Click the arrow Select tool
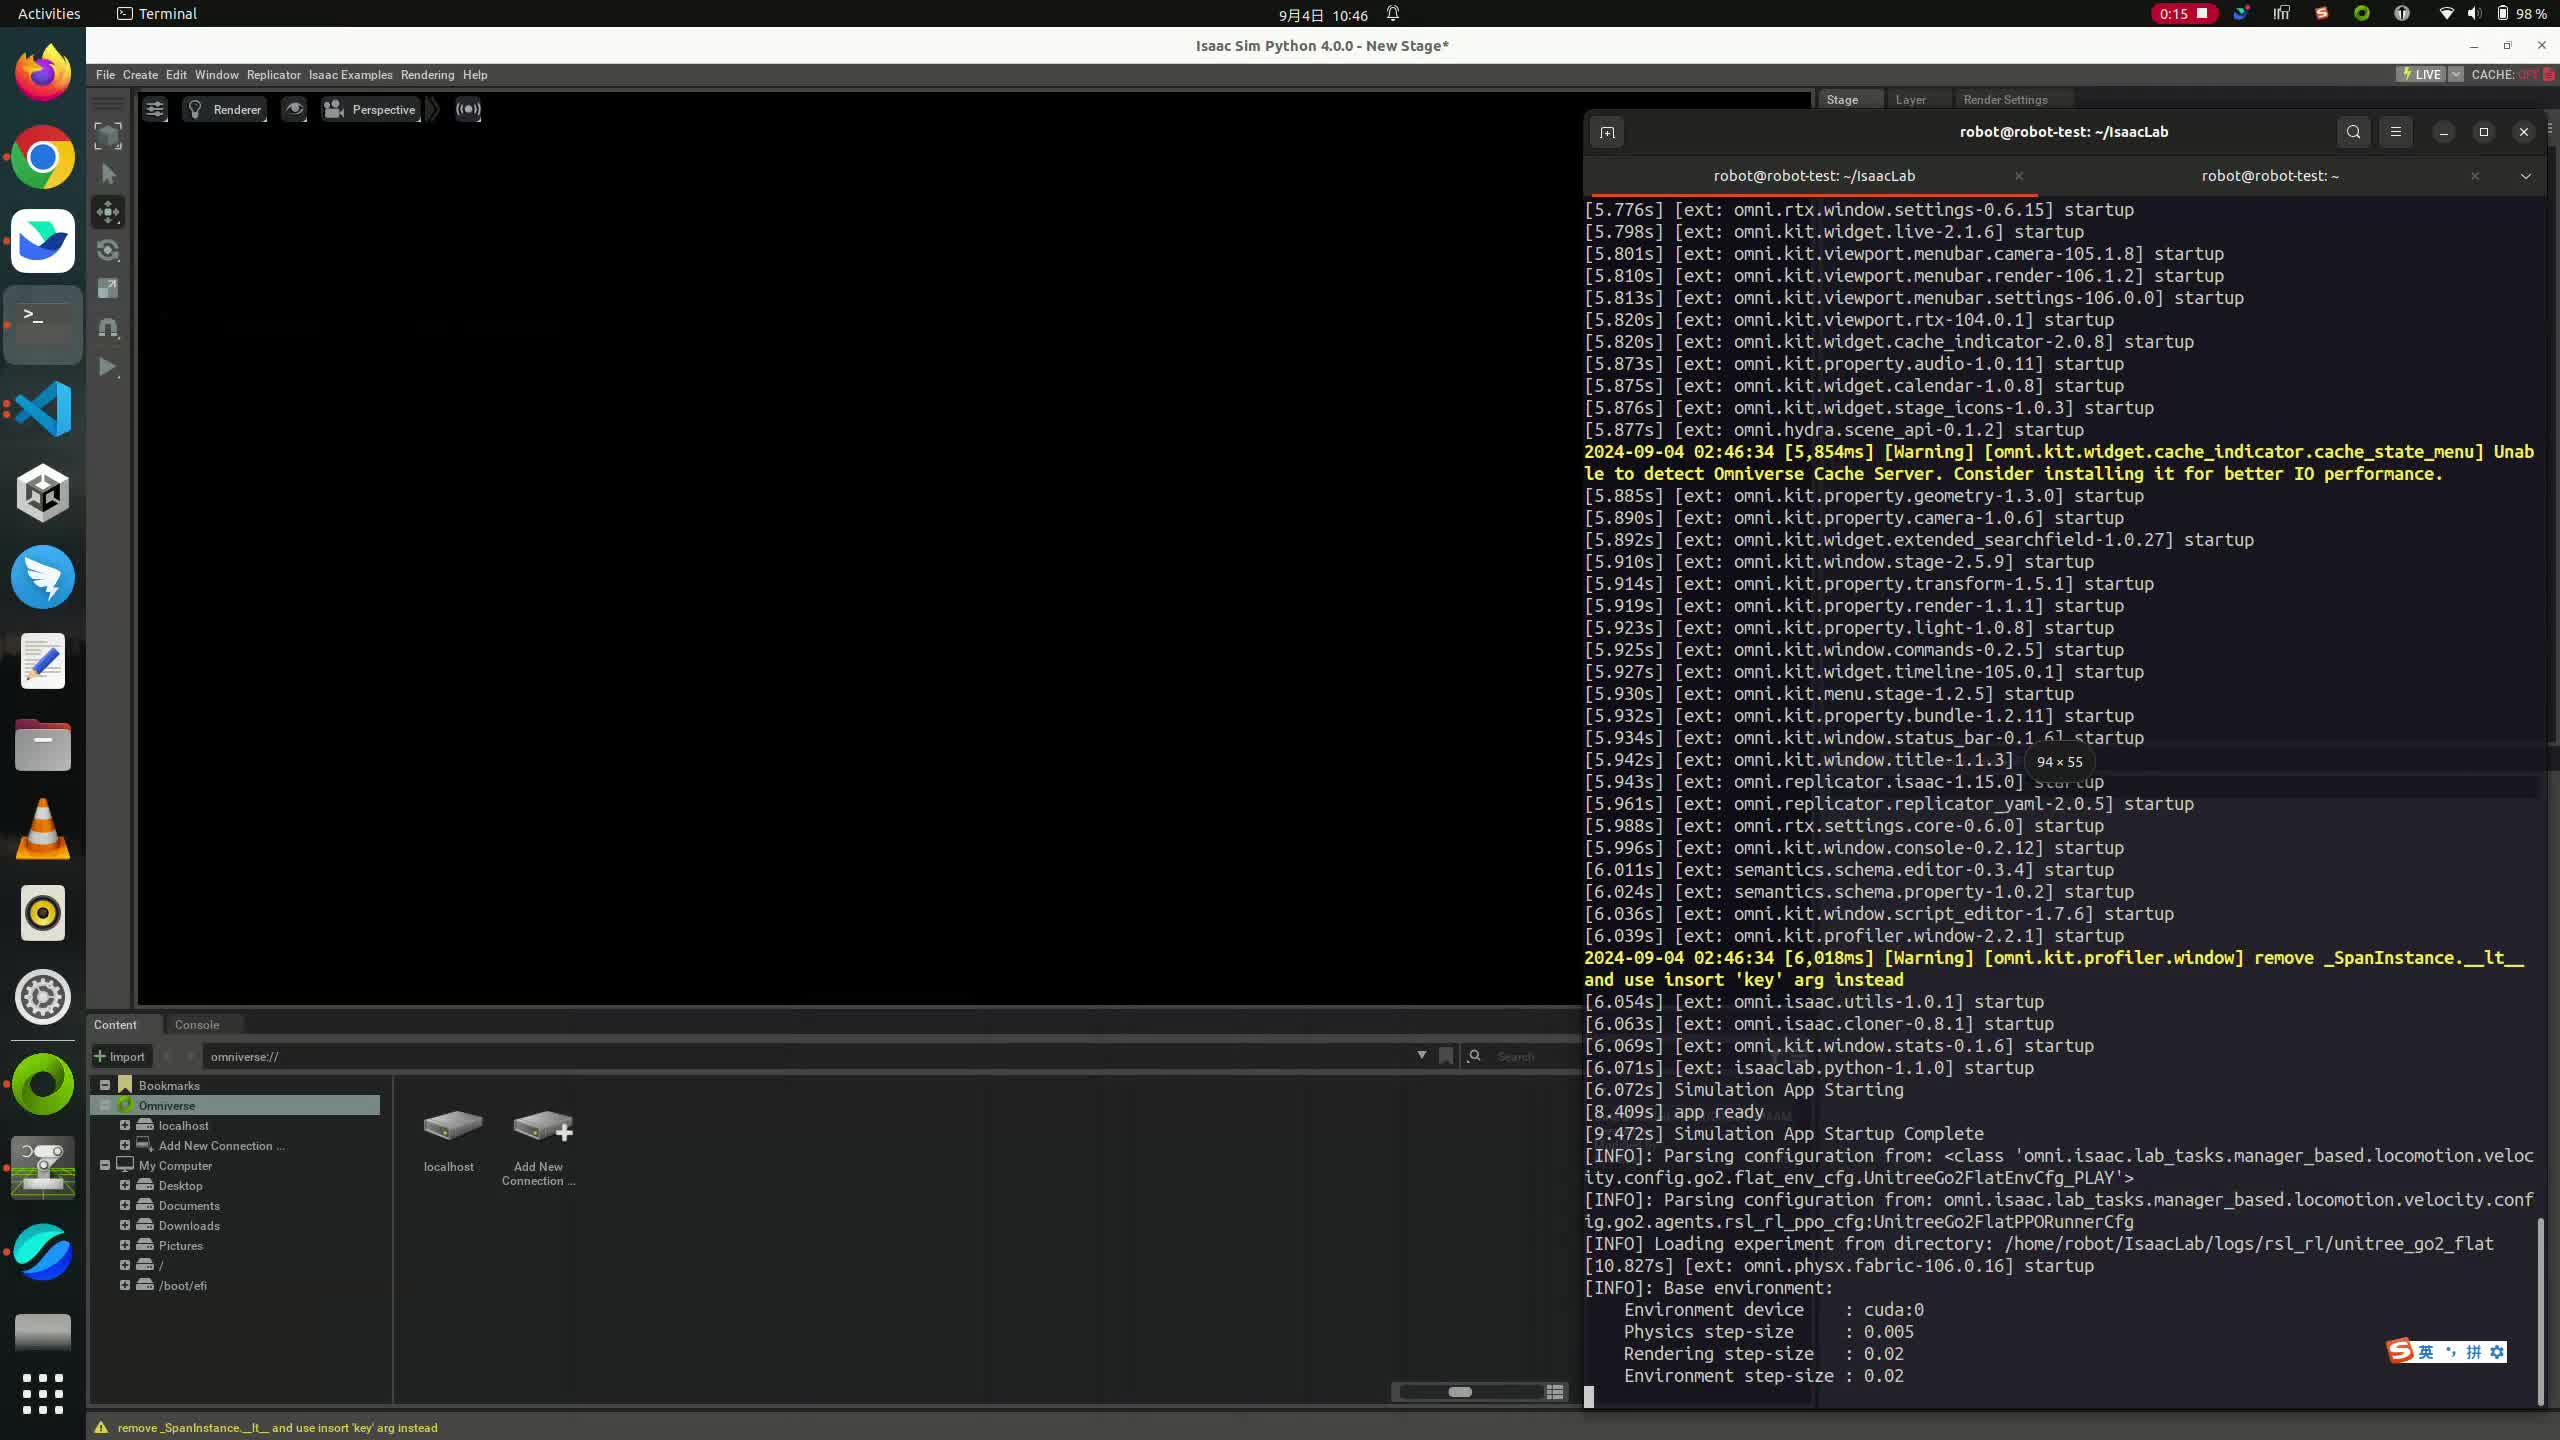 (108, 174)
